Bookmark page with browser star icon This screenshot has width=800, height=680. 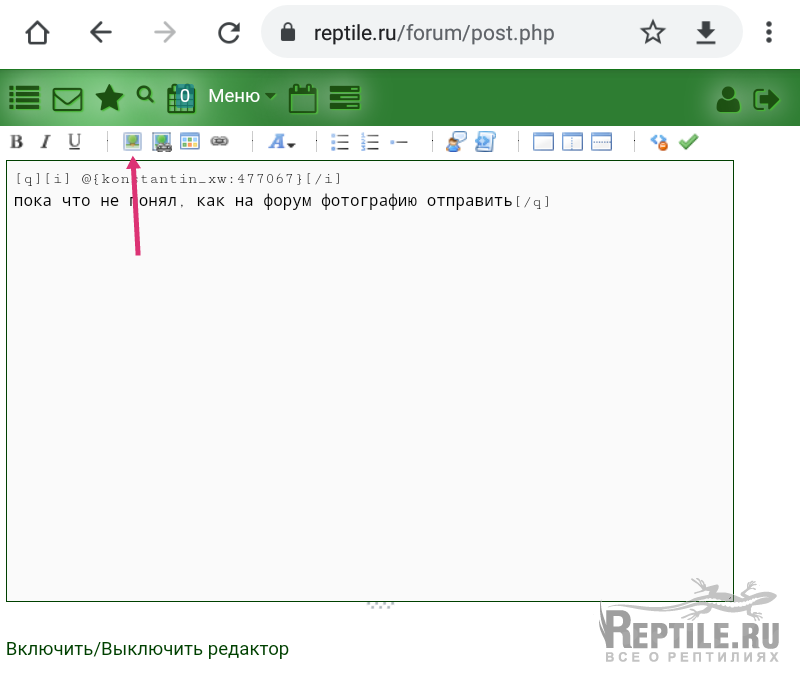[653, 33]
